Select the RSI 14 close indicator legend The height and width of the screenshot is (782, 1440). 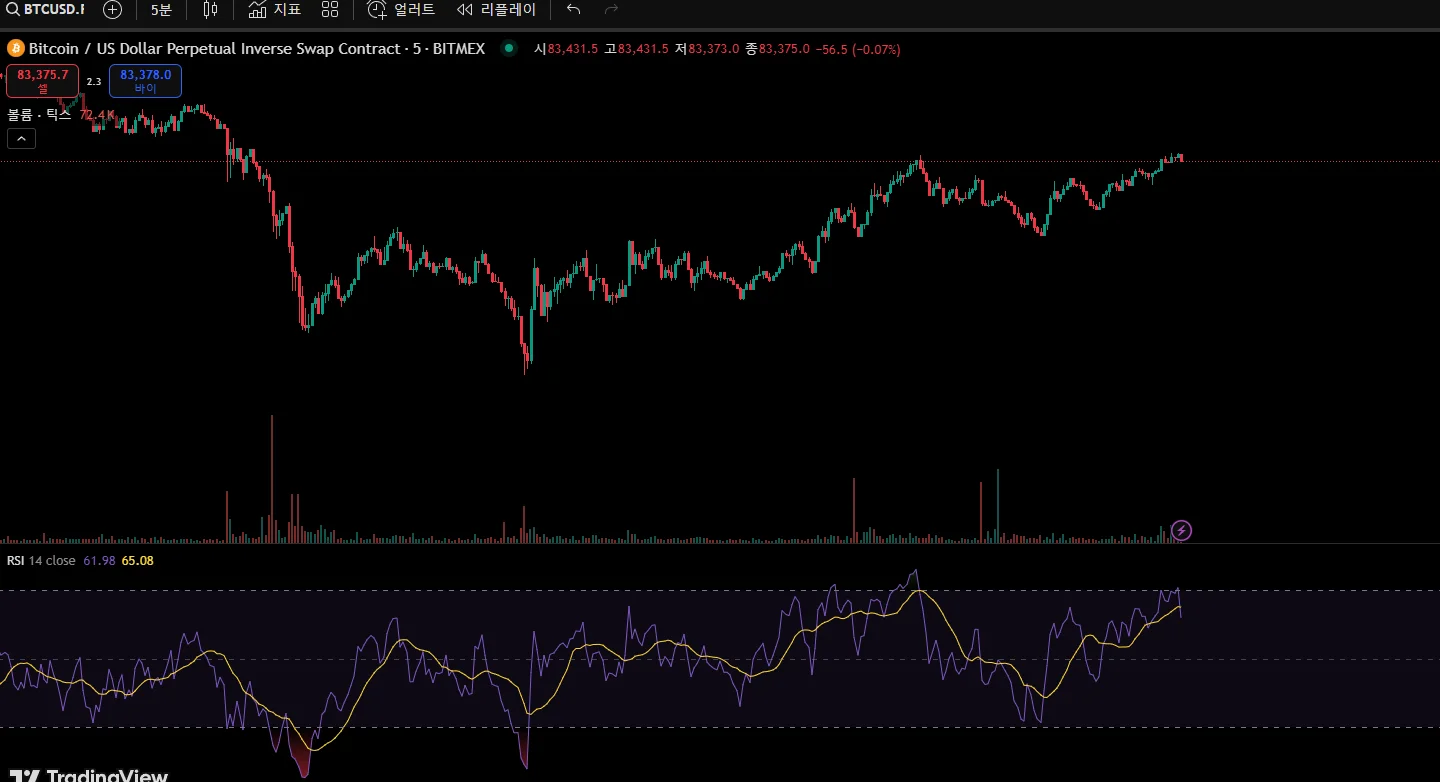click(41, 561)
